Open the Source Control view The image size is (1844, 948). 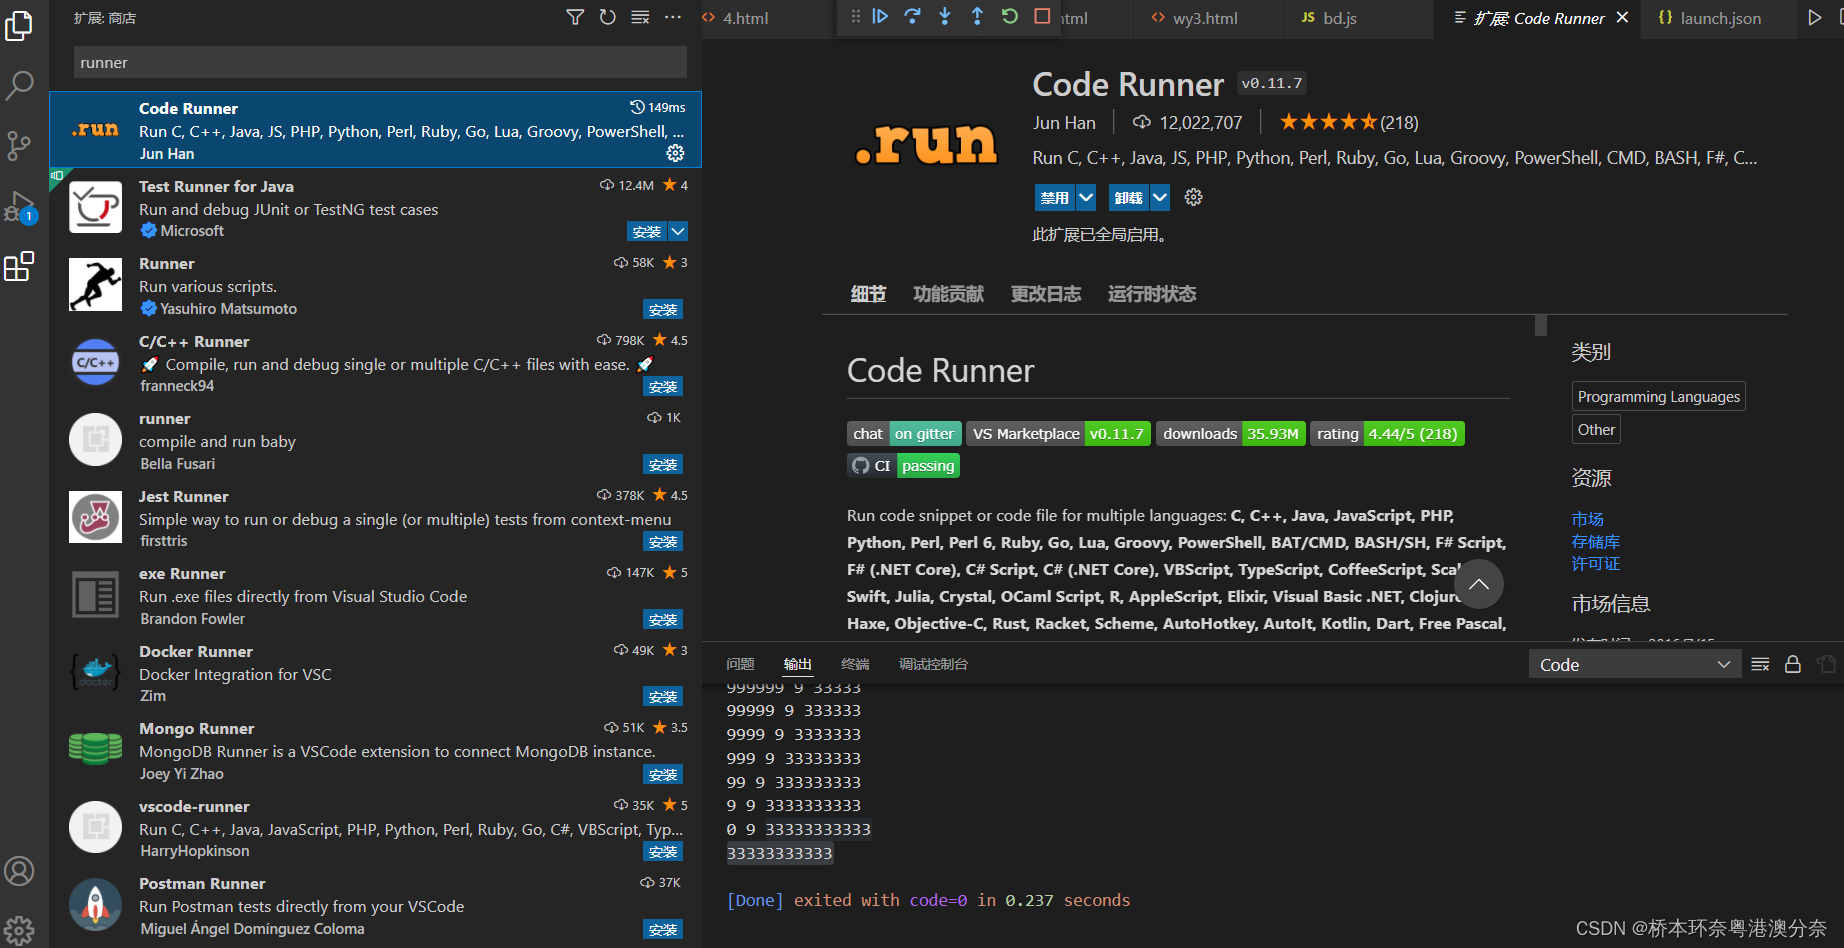coord(19,146)
